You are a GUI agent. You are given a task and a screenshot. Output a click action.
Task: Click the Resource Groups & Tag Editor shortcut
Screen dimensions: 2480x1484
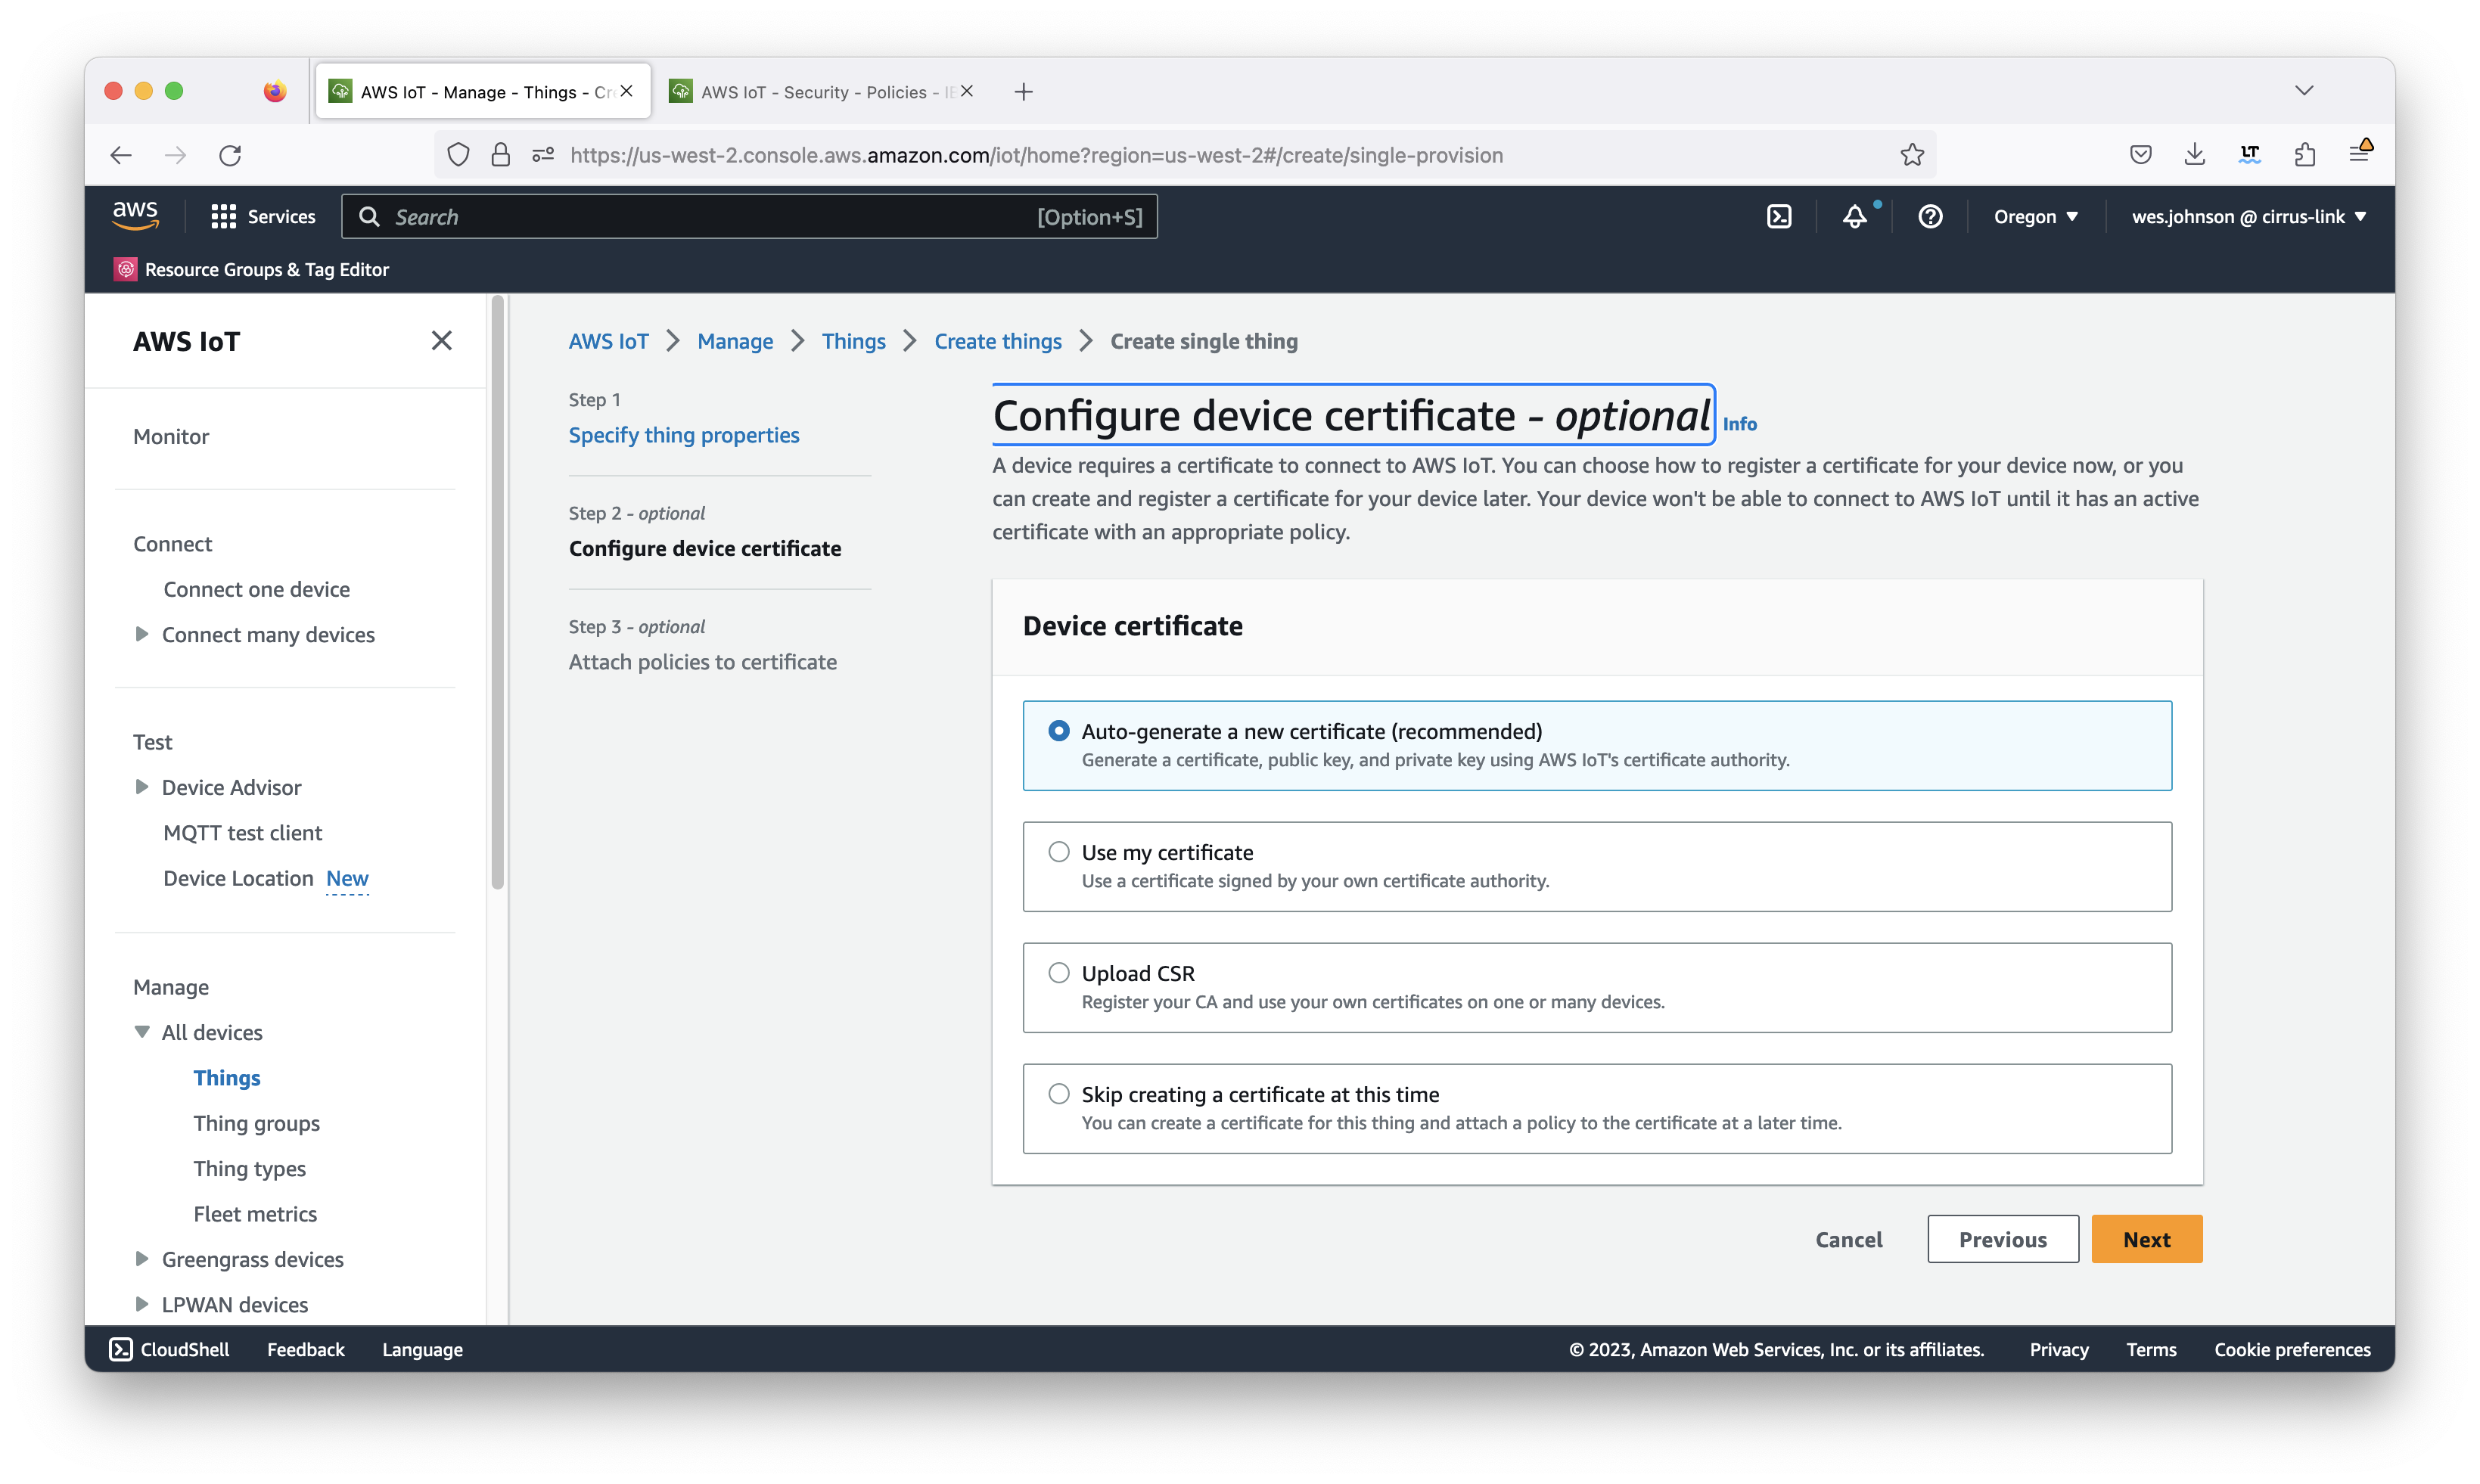[x=252, y=269]
